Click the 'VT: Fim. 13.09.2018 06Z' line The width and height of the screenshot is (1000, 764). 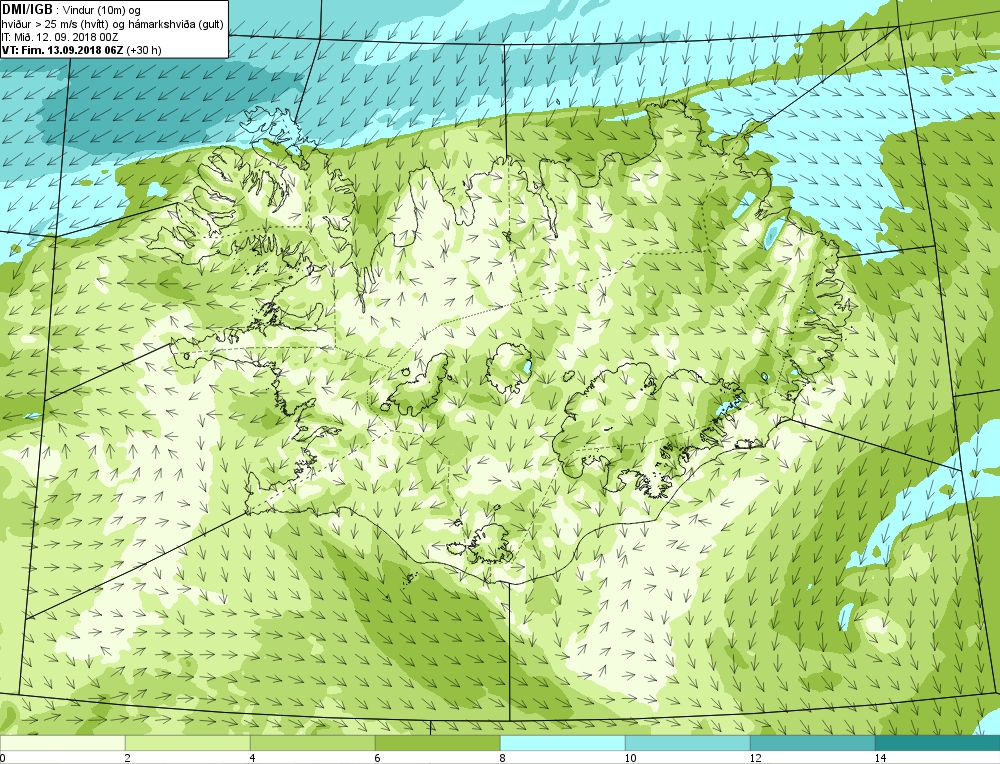(63, 50)
